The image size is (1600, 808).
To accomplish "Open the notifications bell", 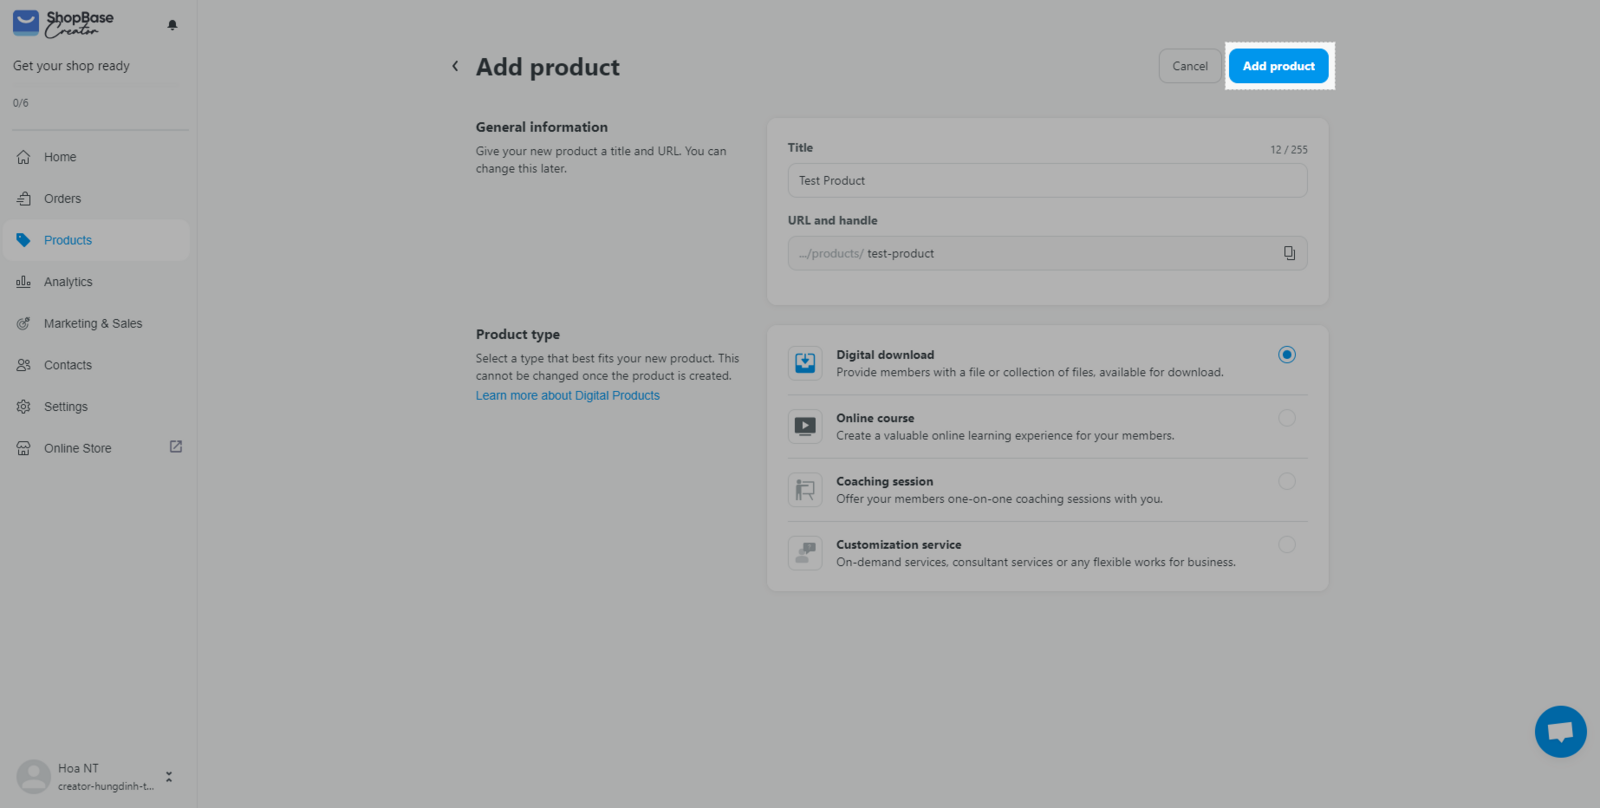I will click(x=172, y=25).
